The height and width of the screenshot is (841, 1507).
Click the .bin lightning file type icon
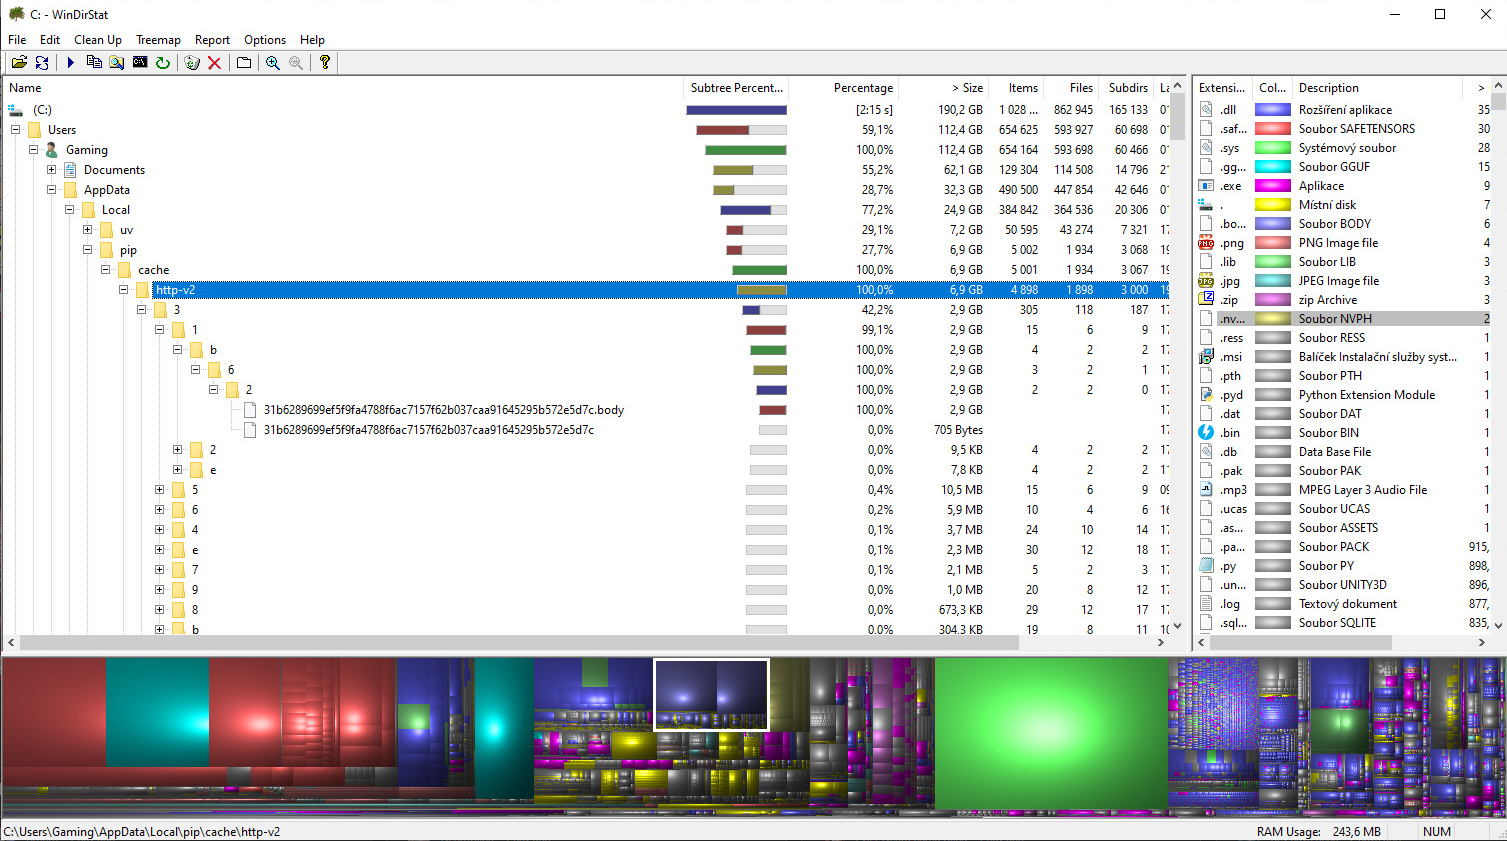(x=1206, y=433)
